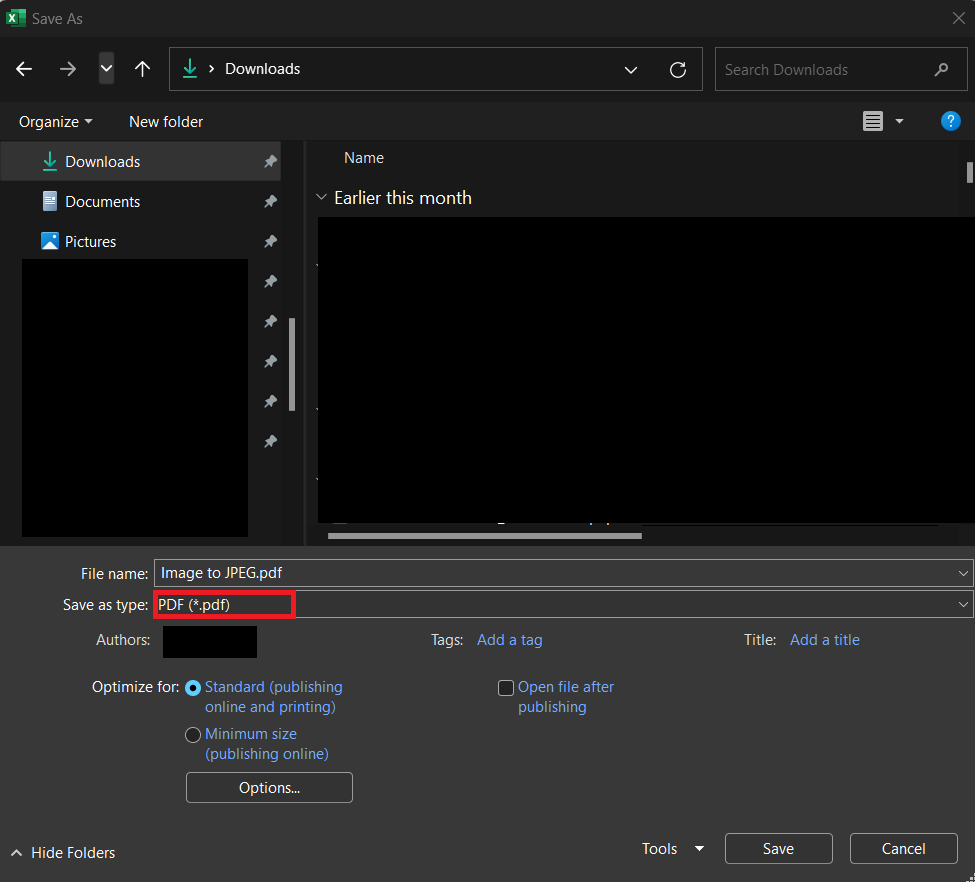The width and height of the screenshot is (975, 882).
Task: Open the view options dropdown arrow
Action: tap(899, 121)
